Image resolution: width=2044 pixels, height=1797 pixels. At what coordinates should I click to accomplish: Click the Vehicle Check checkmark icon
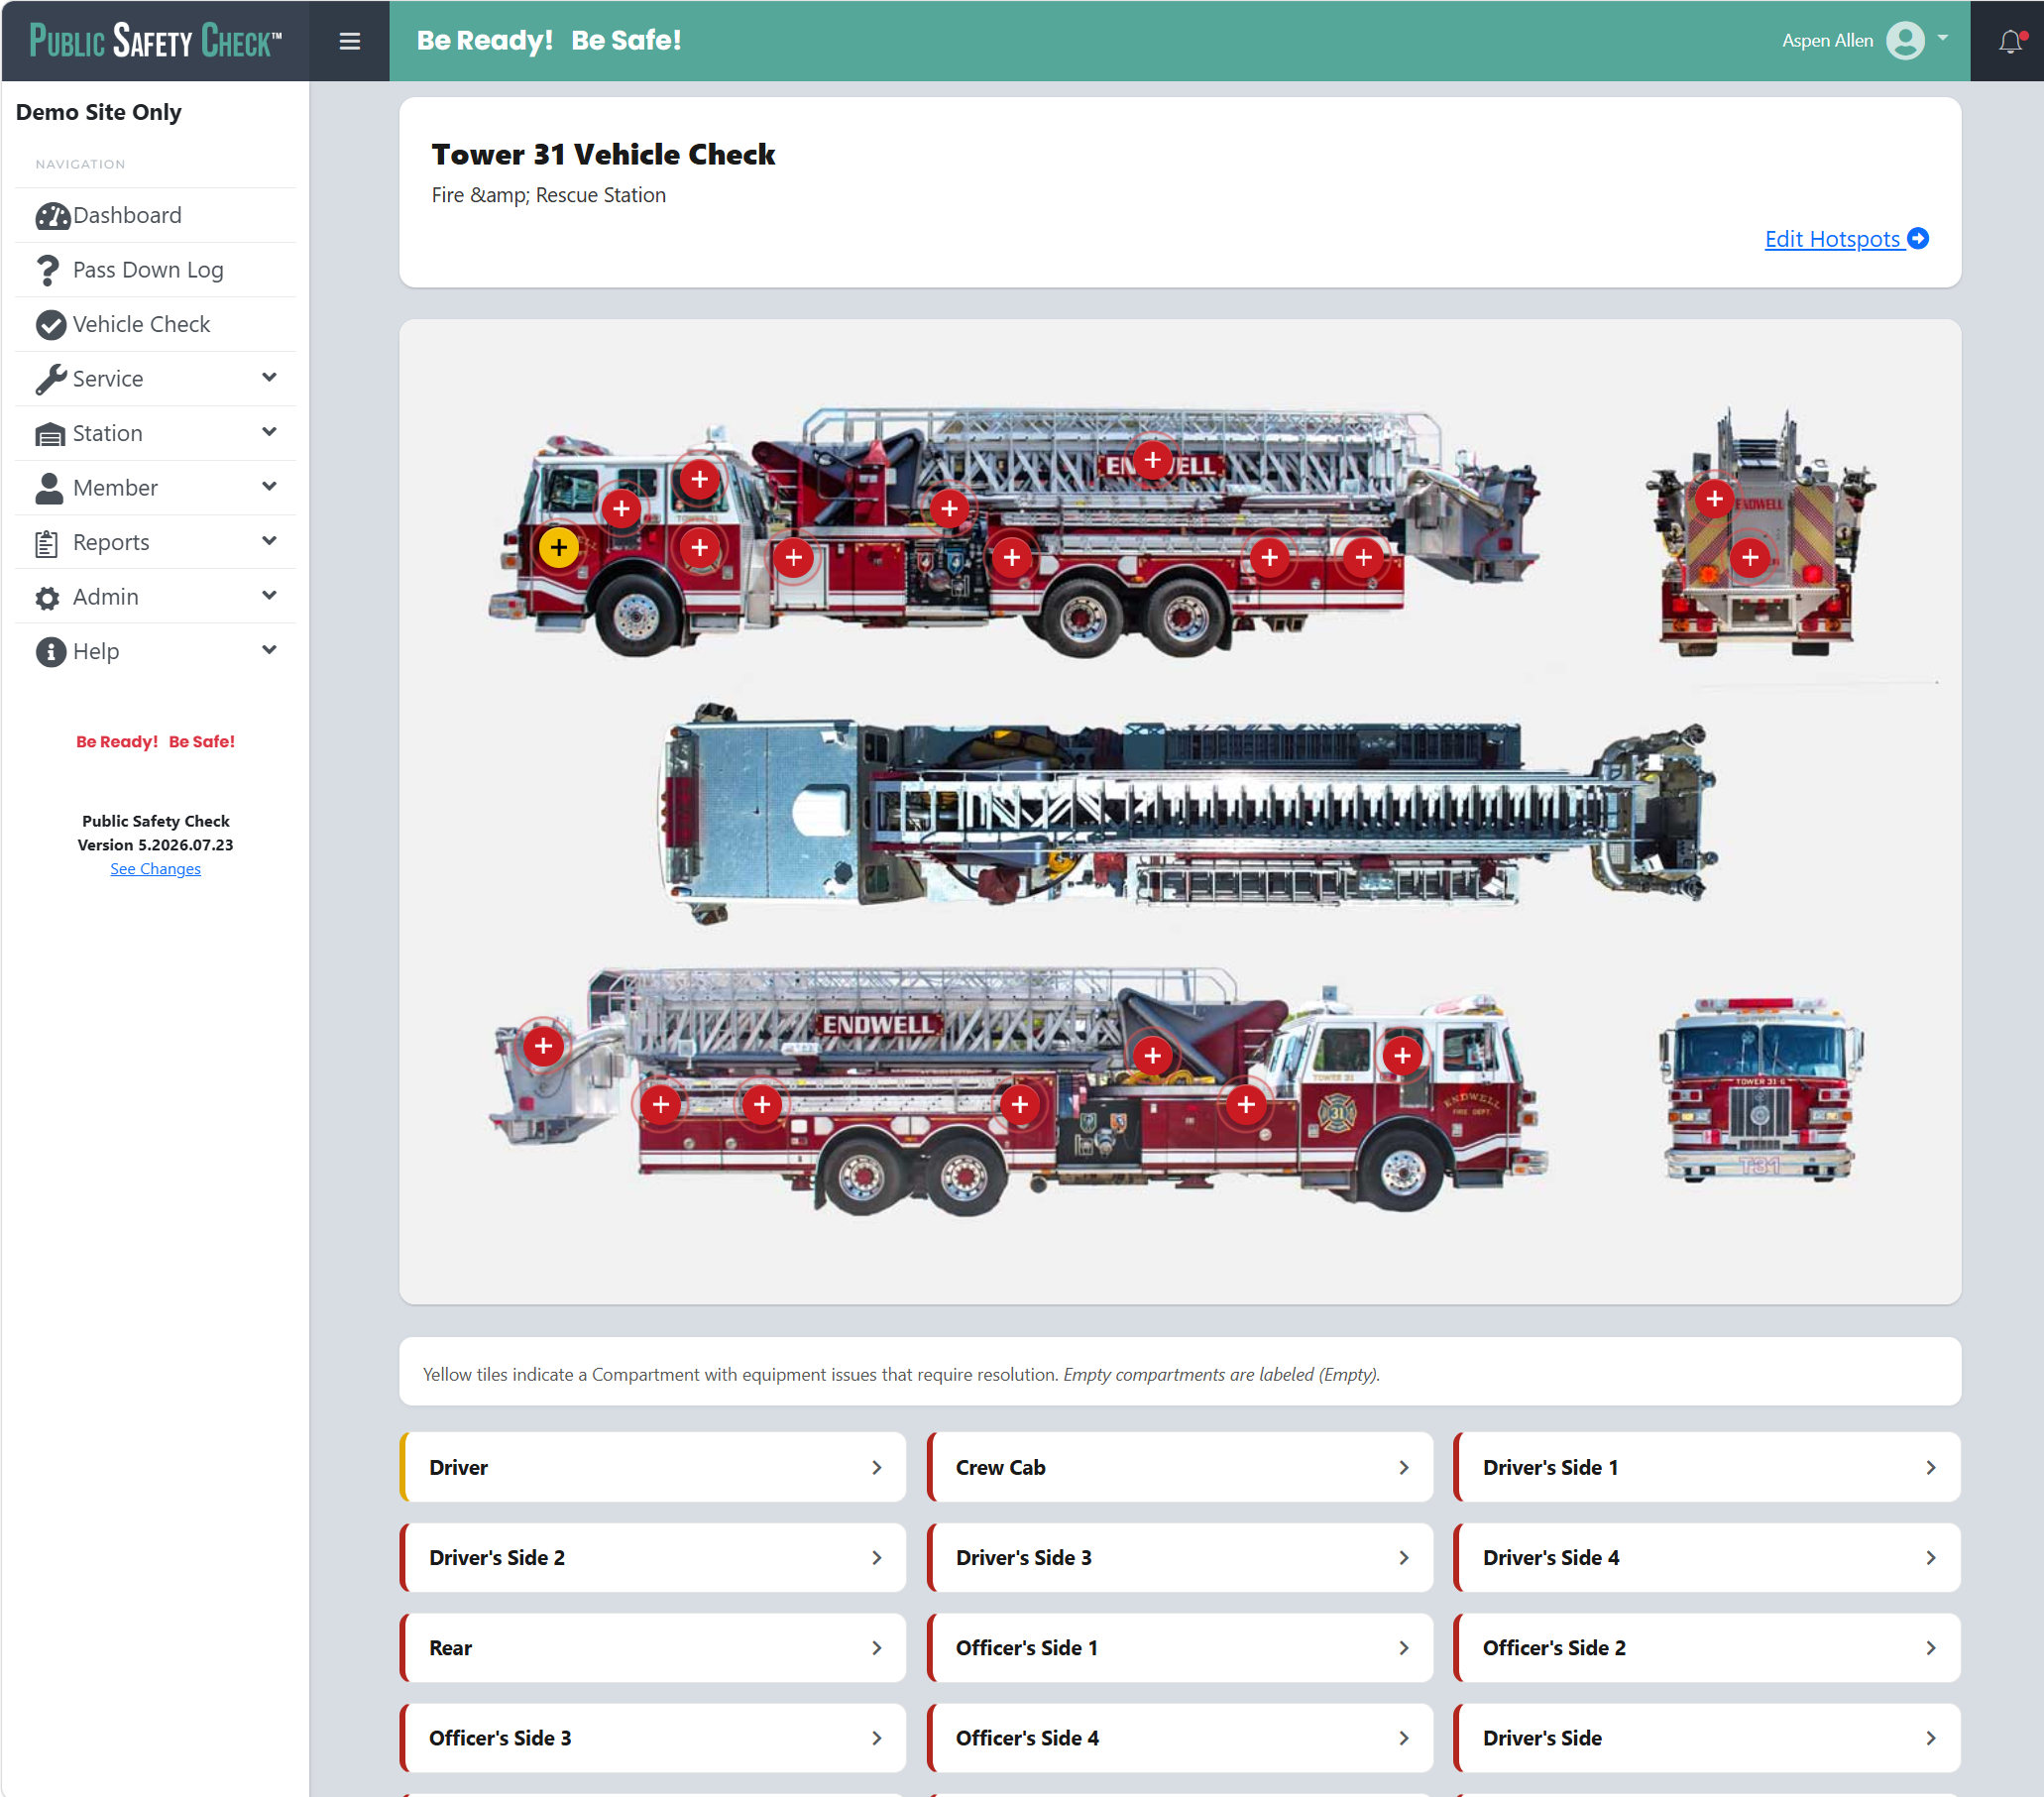coord(50,325)
